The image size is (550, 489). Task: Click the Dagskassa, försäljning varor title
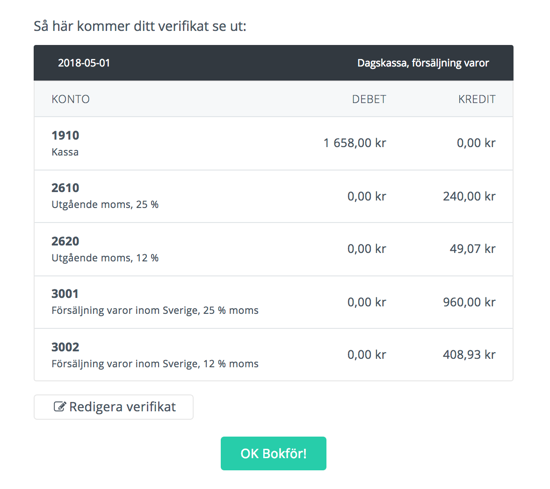pos(423,63)
